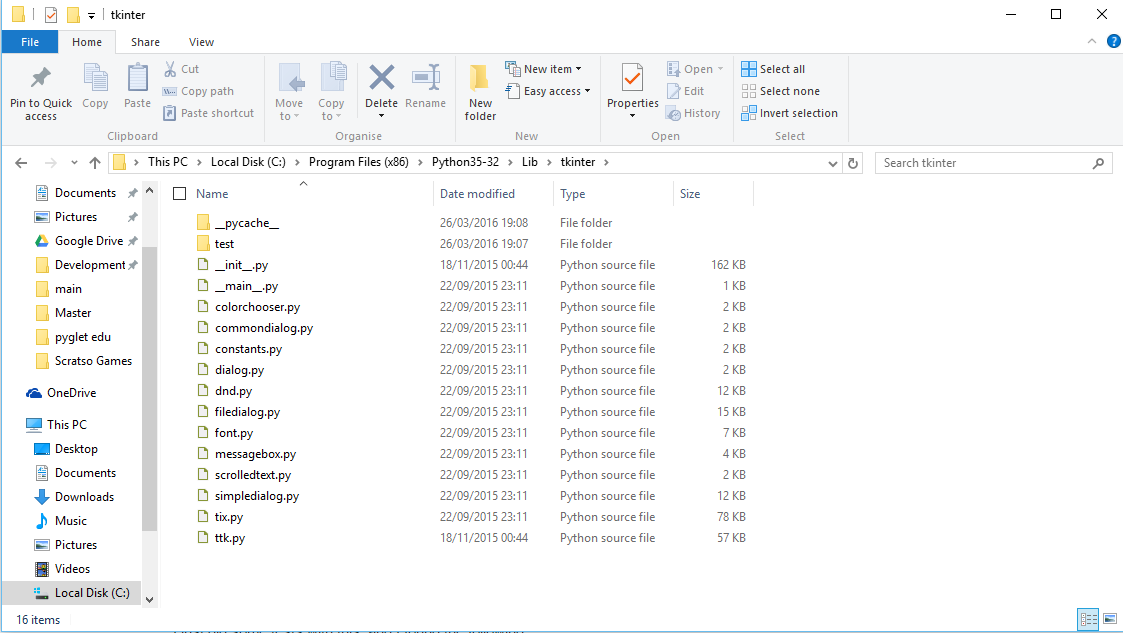Click the Copy ribbon button
Image resolution: width=1123 pixels, height=633 pixels.
click(x=95, y=87)
